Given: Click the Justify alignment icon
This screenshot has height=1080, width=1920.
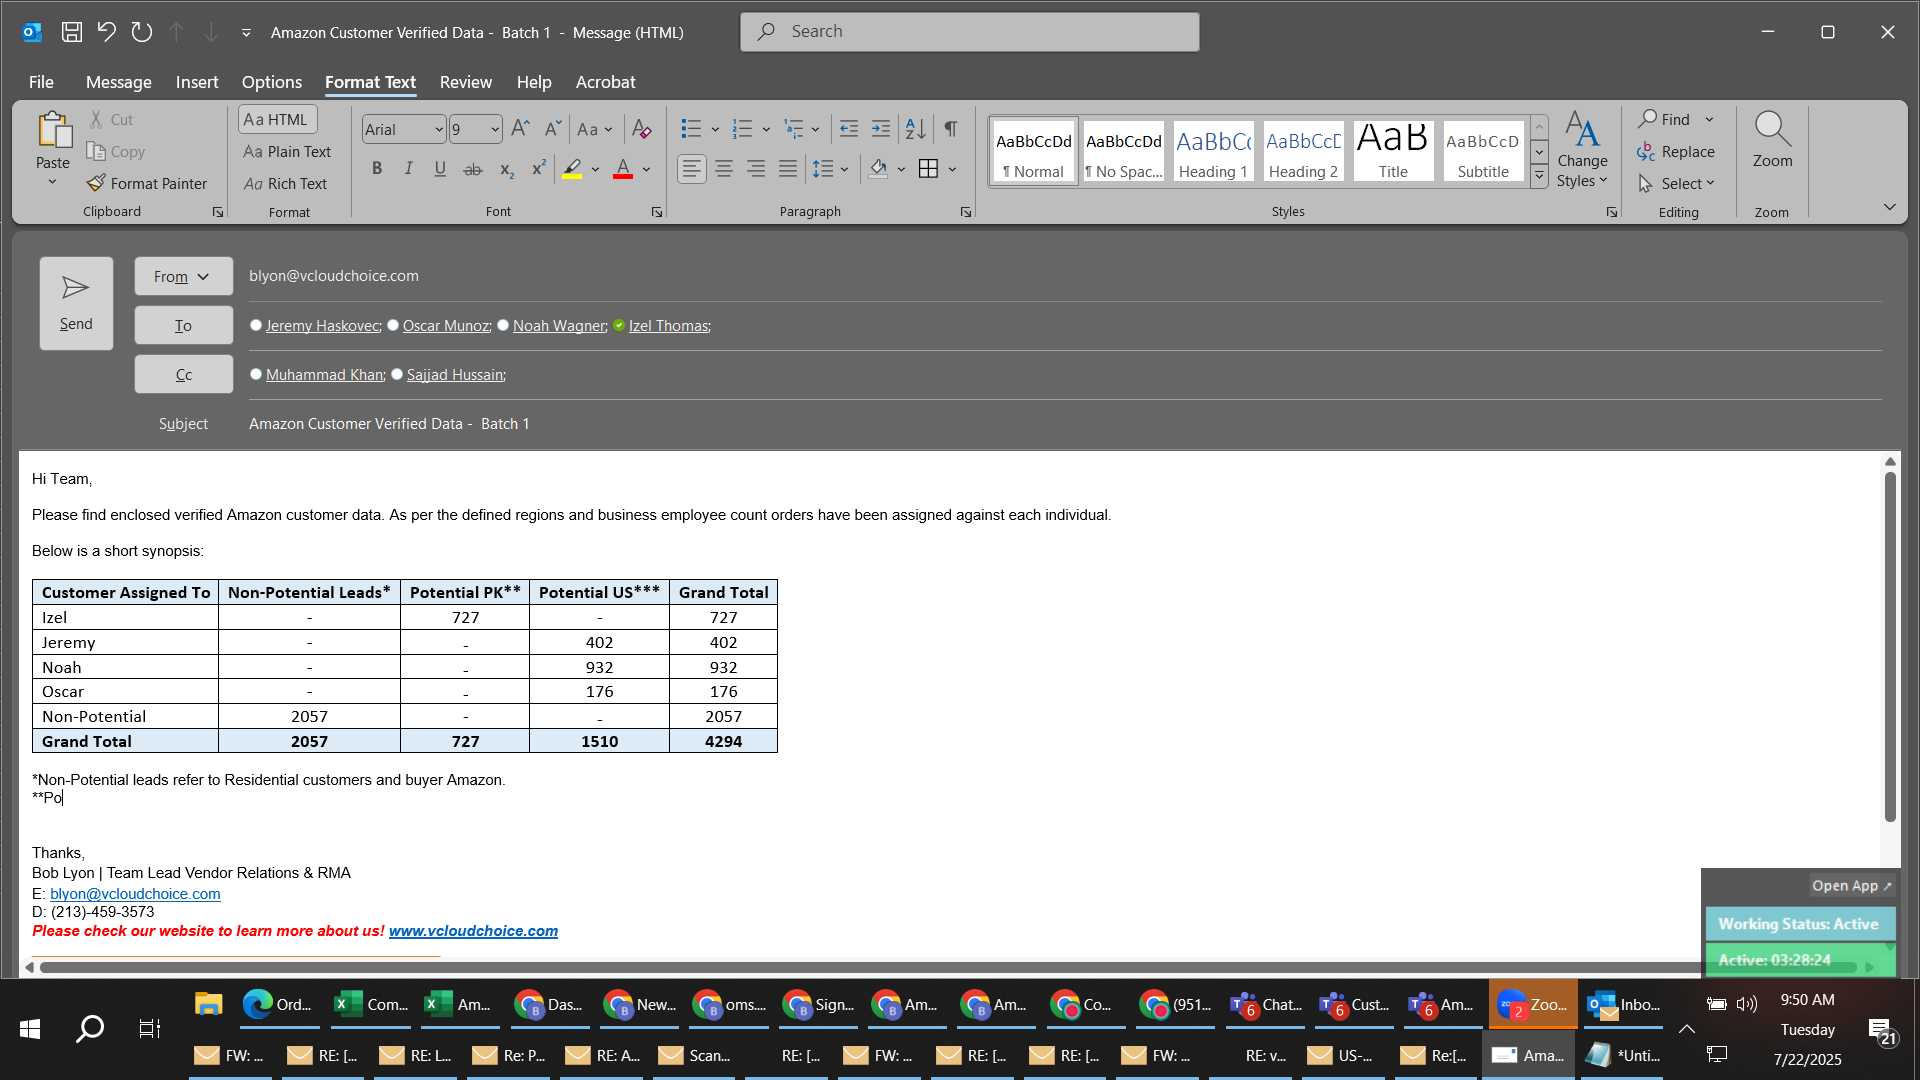Looking at the screenshot, I should (788, 169).
